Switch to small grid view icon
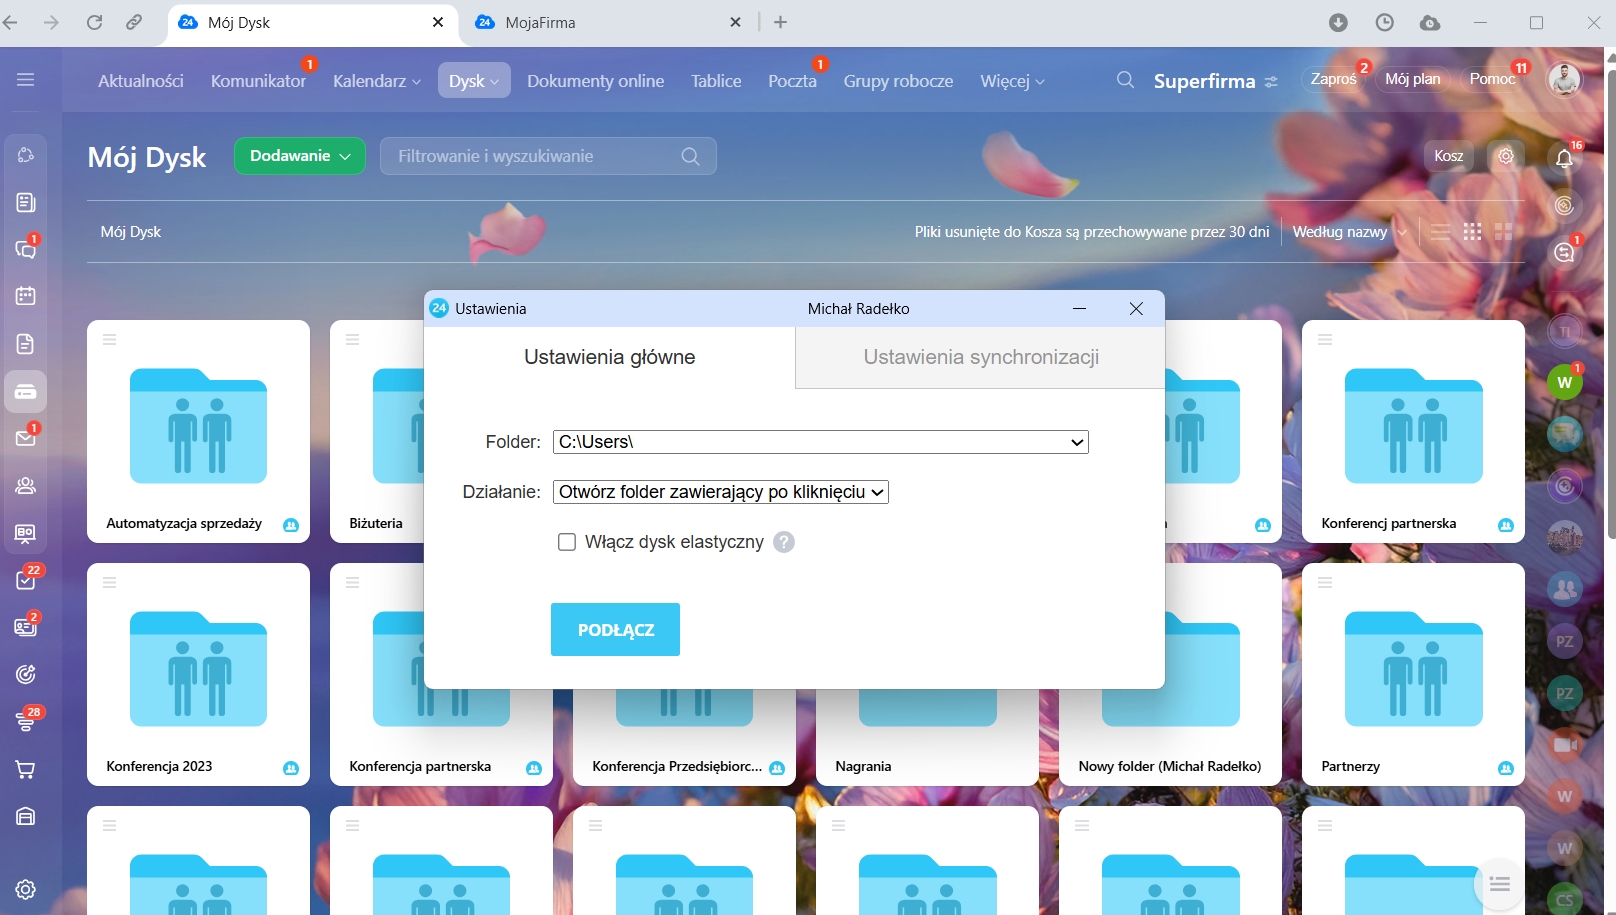Screen dimensions: 1616x915 tap(1472, 232)
